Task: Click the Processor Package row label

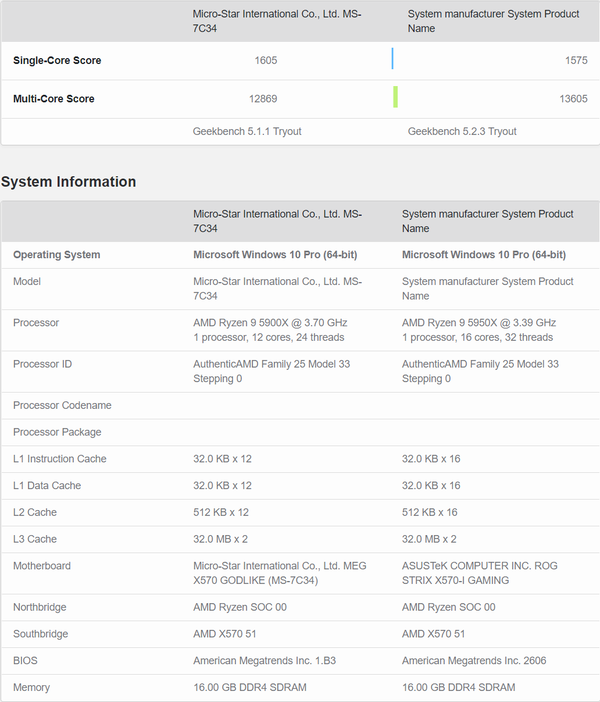Action: click(x=57, y=432)
